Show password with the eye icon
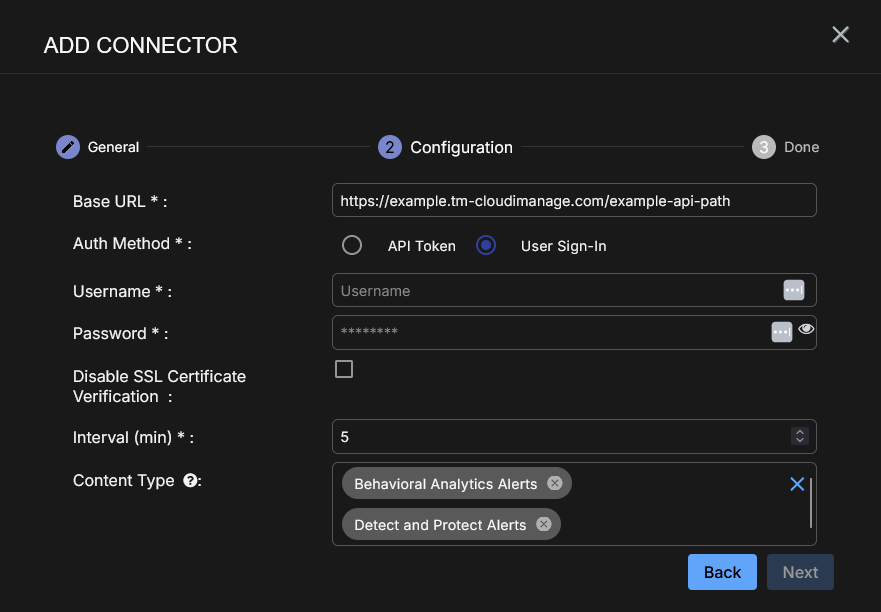881x612 pixels. pyautogui.click(x=806, y=329)
